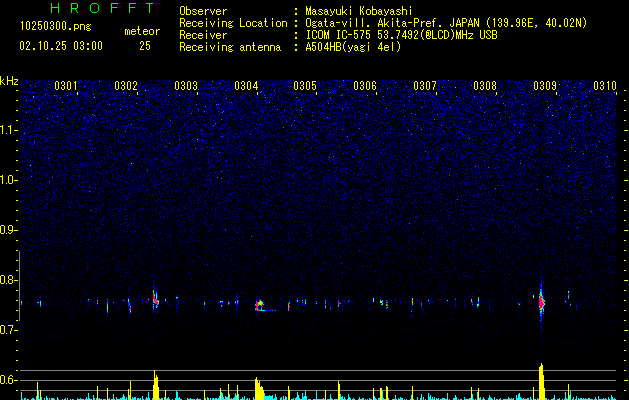Click the 0302 time marker

coord(126,86)
